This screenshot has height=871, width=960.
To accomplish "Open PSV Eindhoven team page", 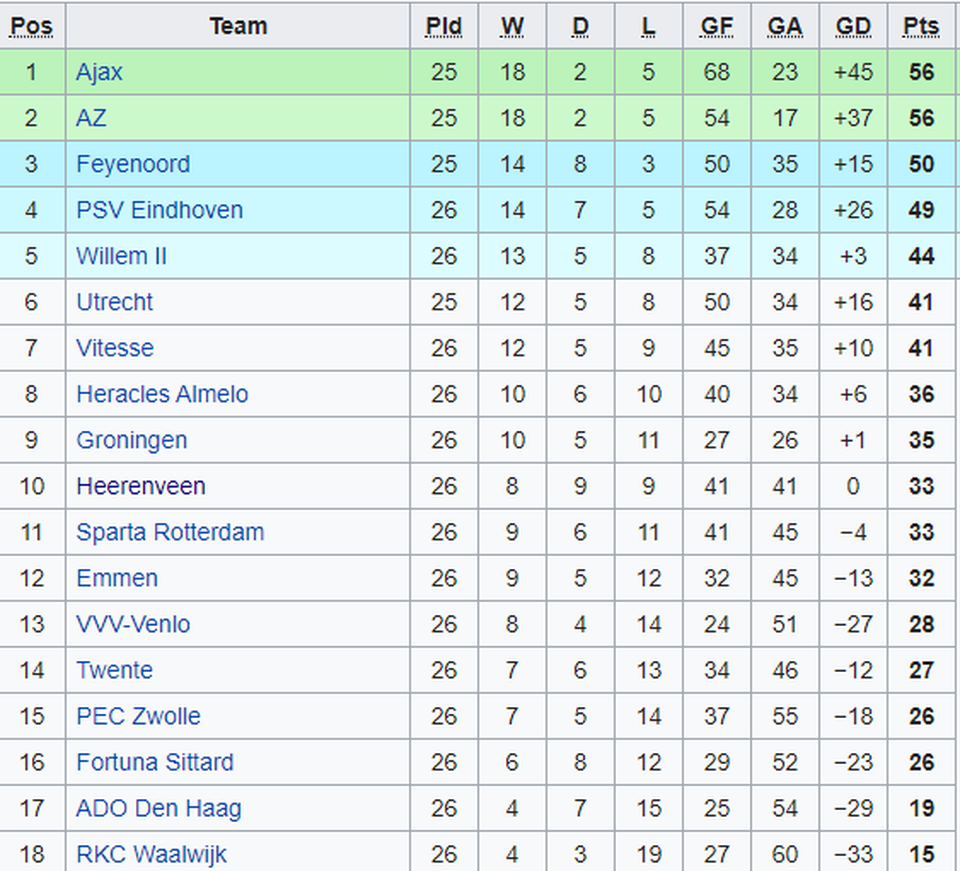I will tap(159, 210).
